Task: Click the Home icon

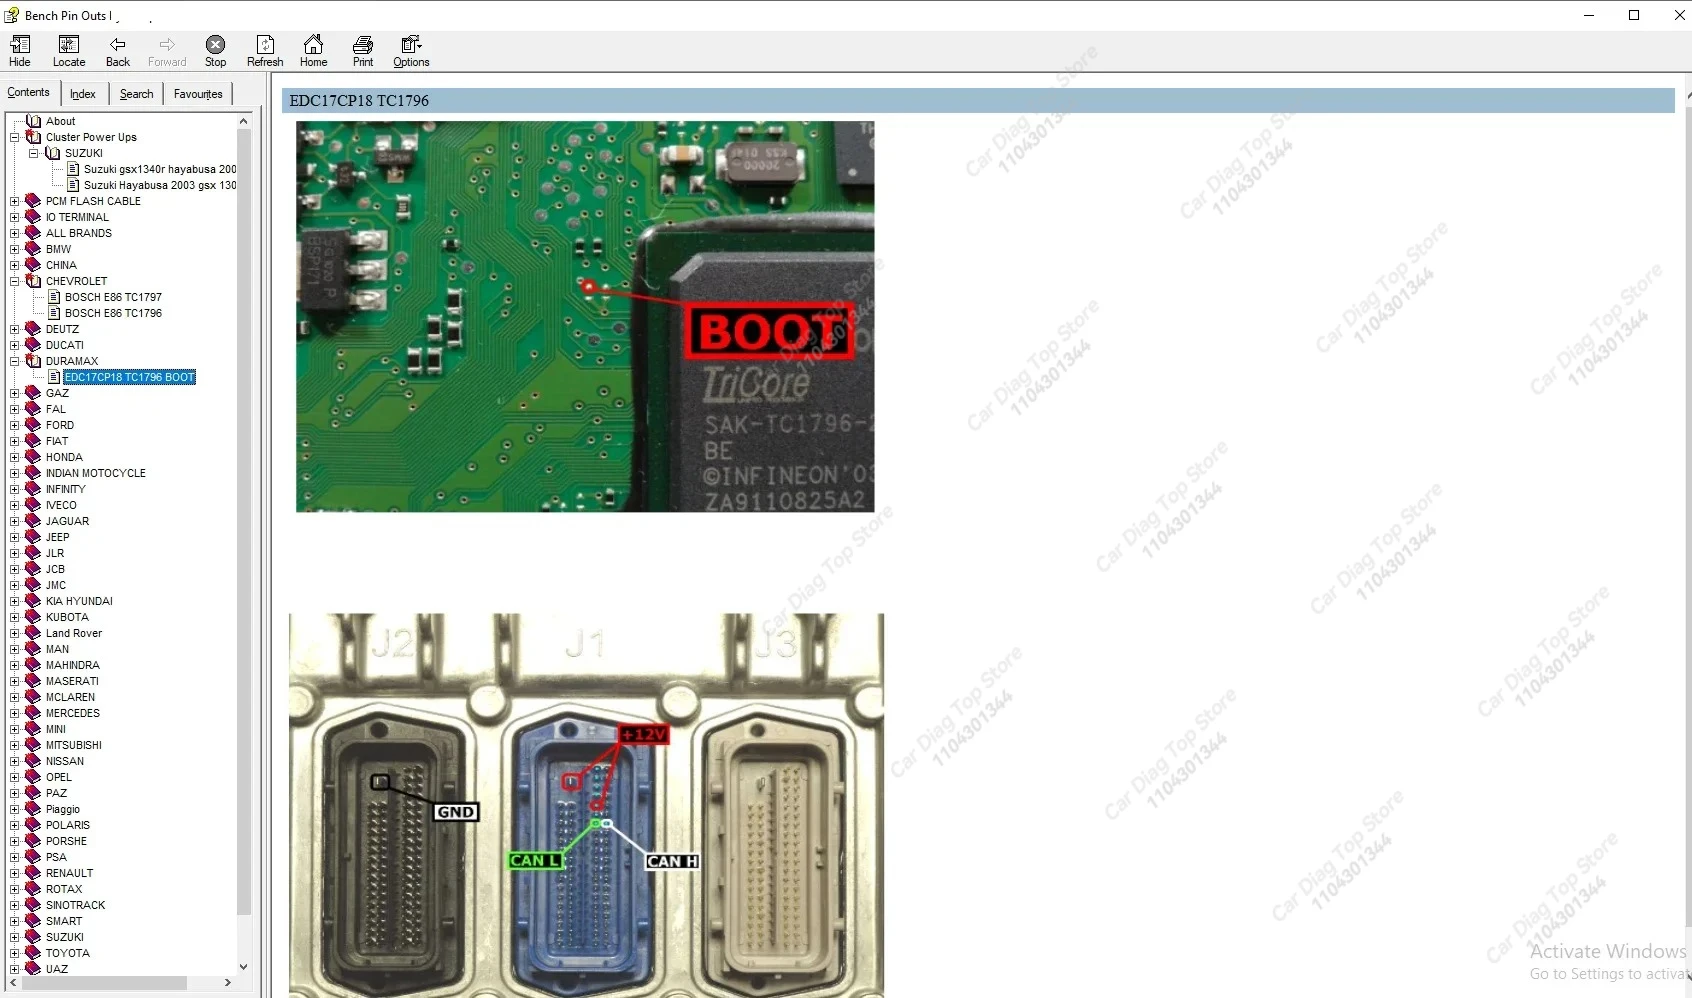Action: point(313,50)
